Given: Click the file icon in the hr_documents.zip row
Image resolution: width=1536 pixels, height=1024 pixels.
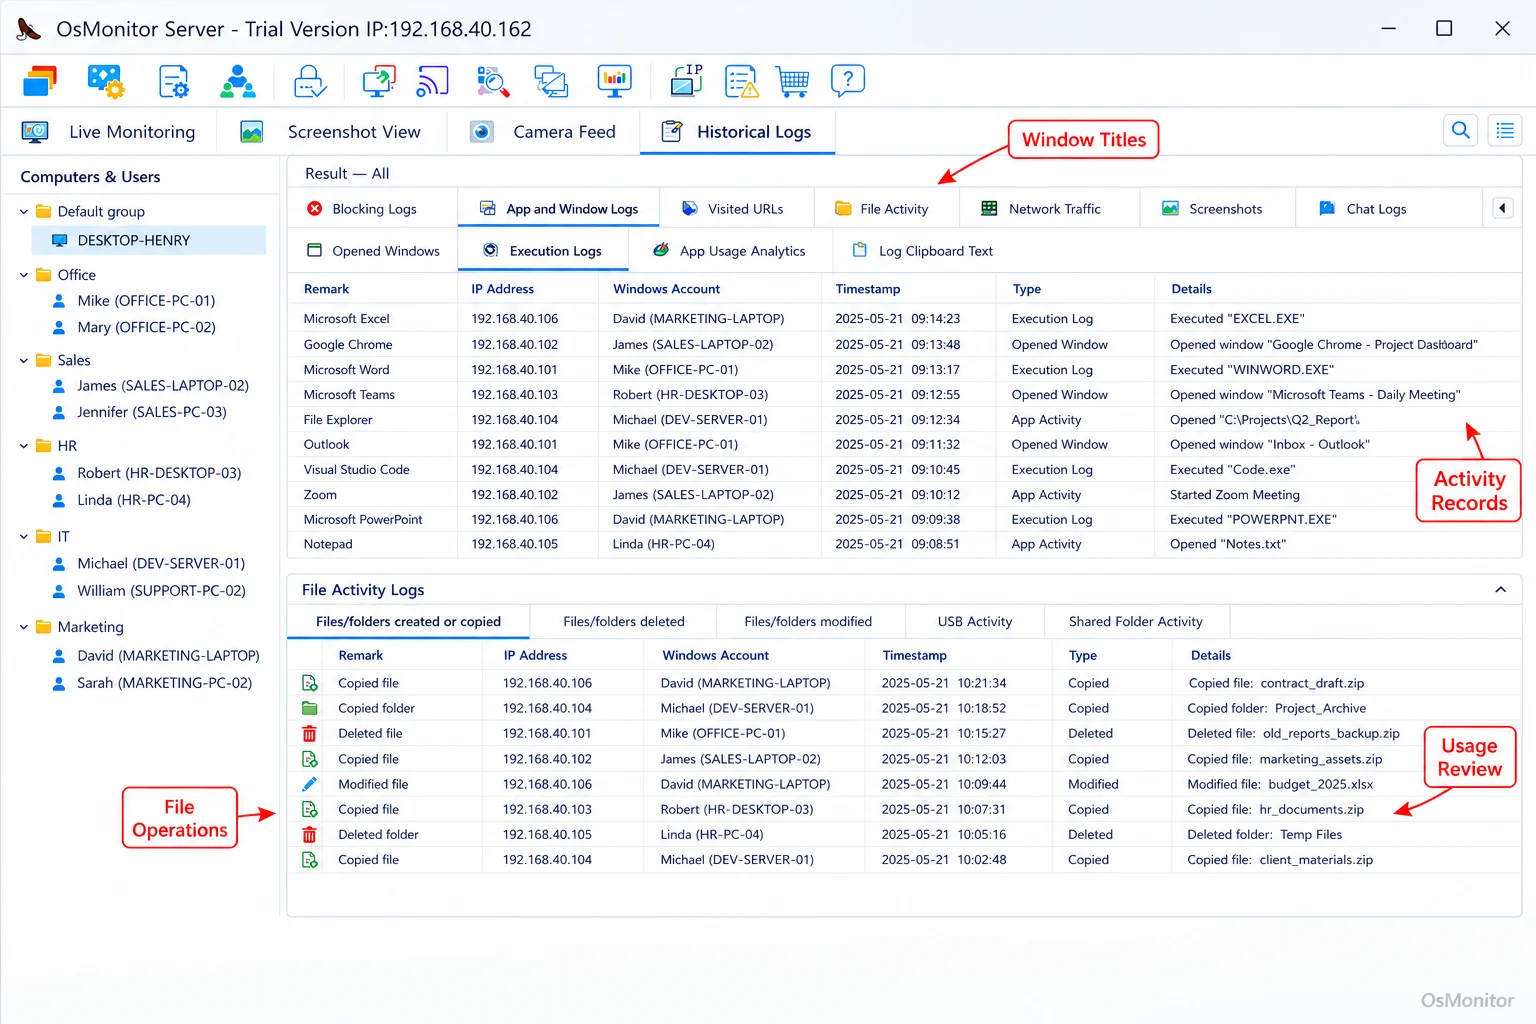Looking at the screenshot, I should click(310, 809).
